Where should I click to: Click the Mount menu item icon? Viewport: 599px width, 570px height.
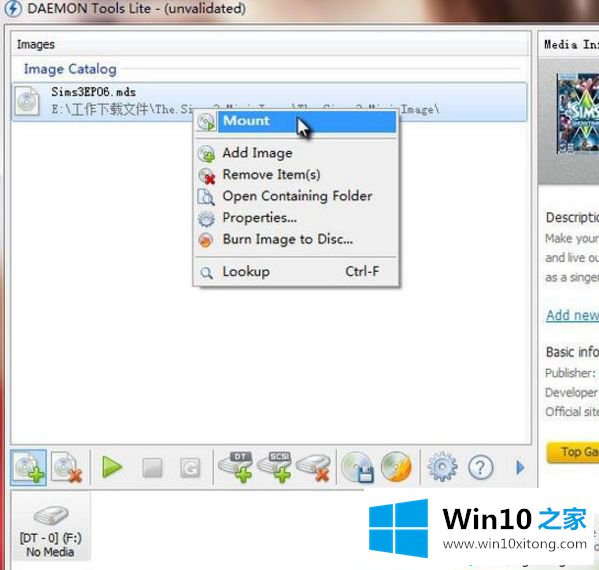point(206,122)
